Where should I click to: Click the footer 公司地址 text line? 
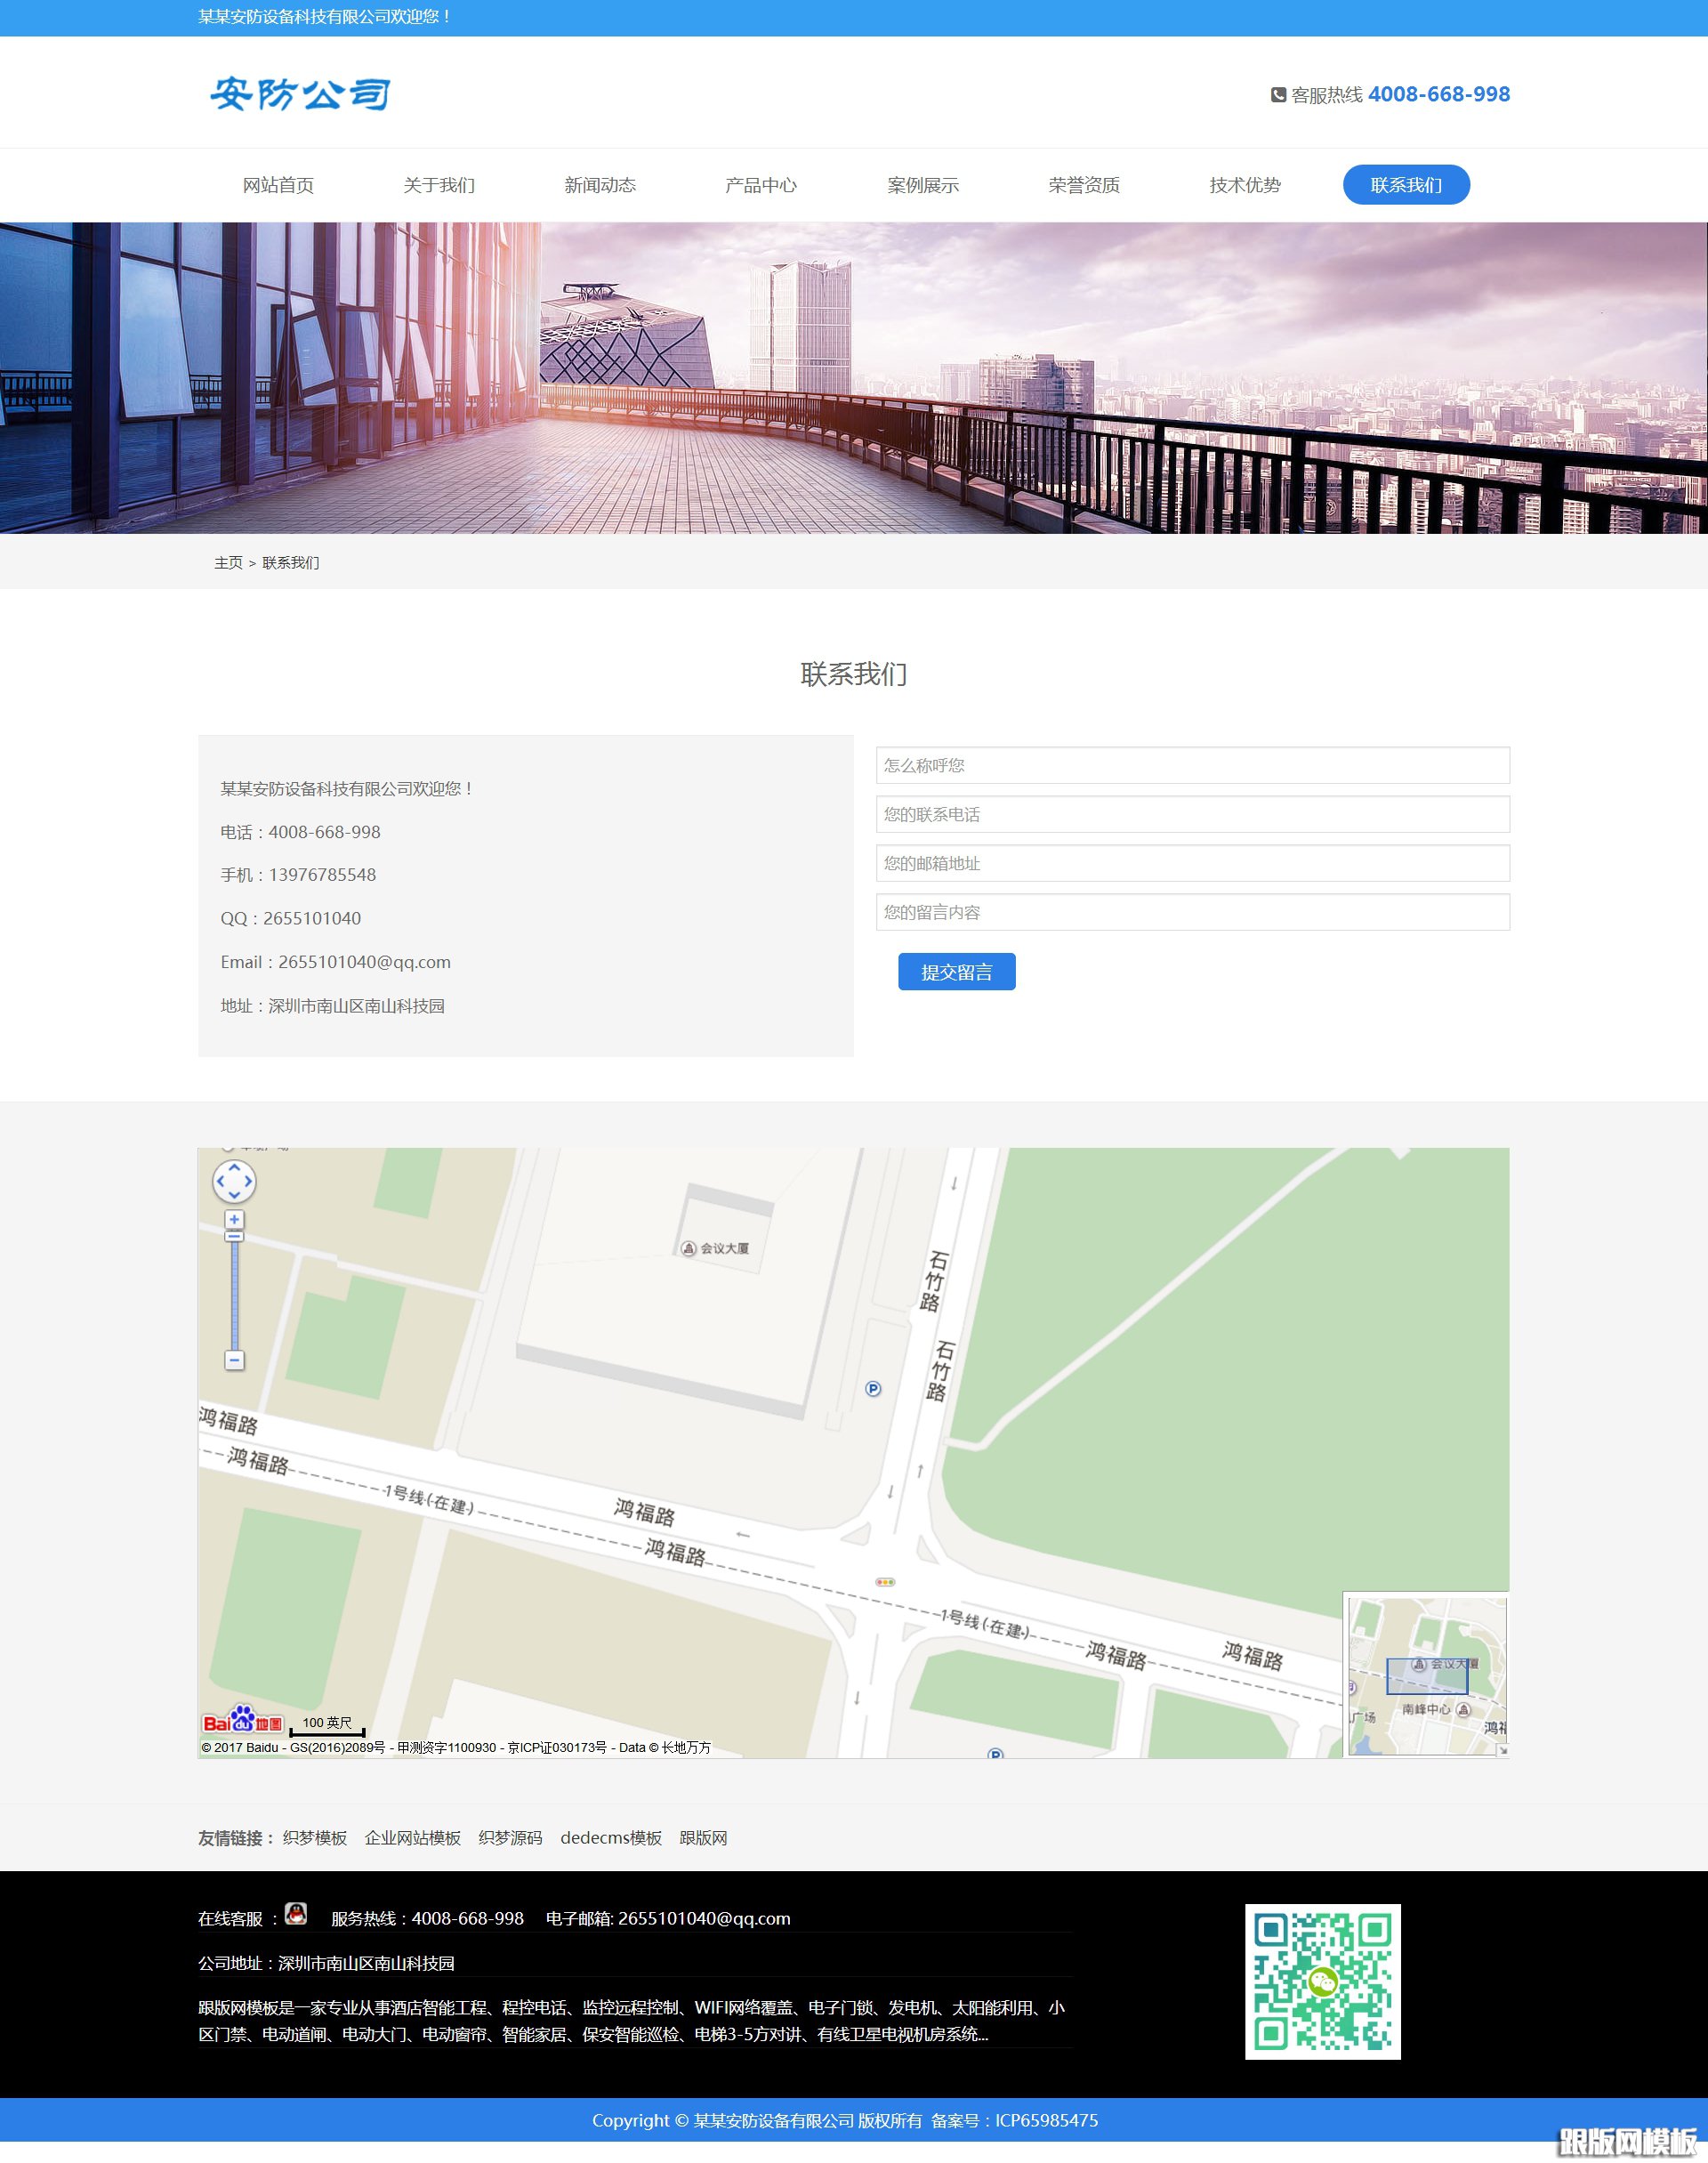(x=326, y=1963)
